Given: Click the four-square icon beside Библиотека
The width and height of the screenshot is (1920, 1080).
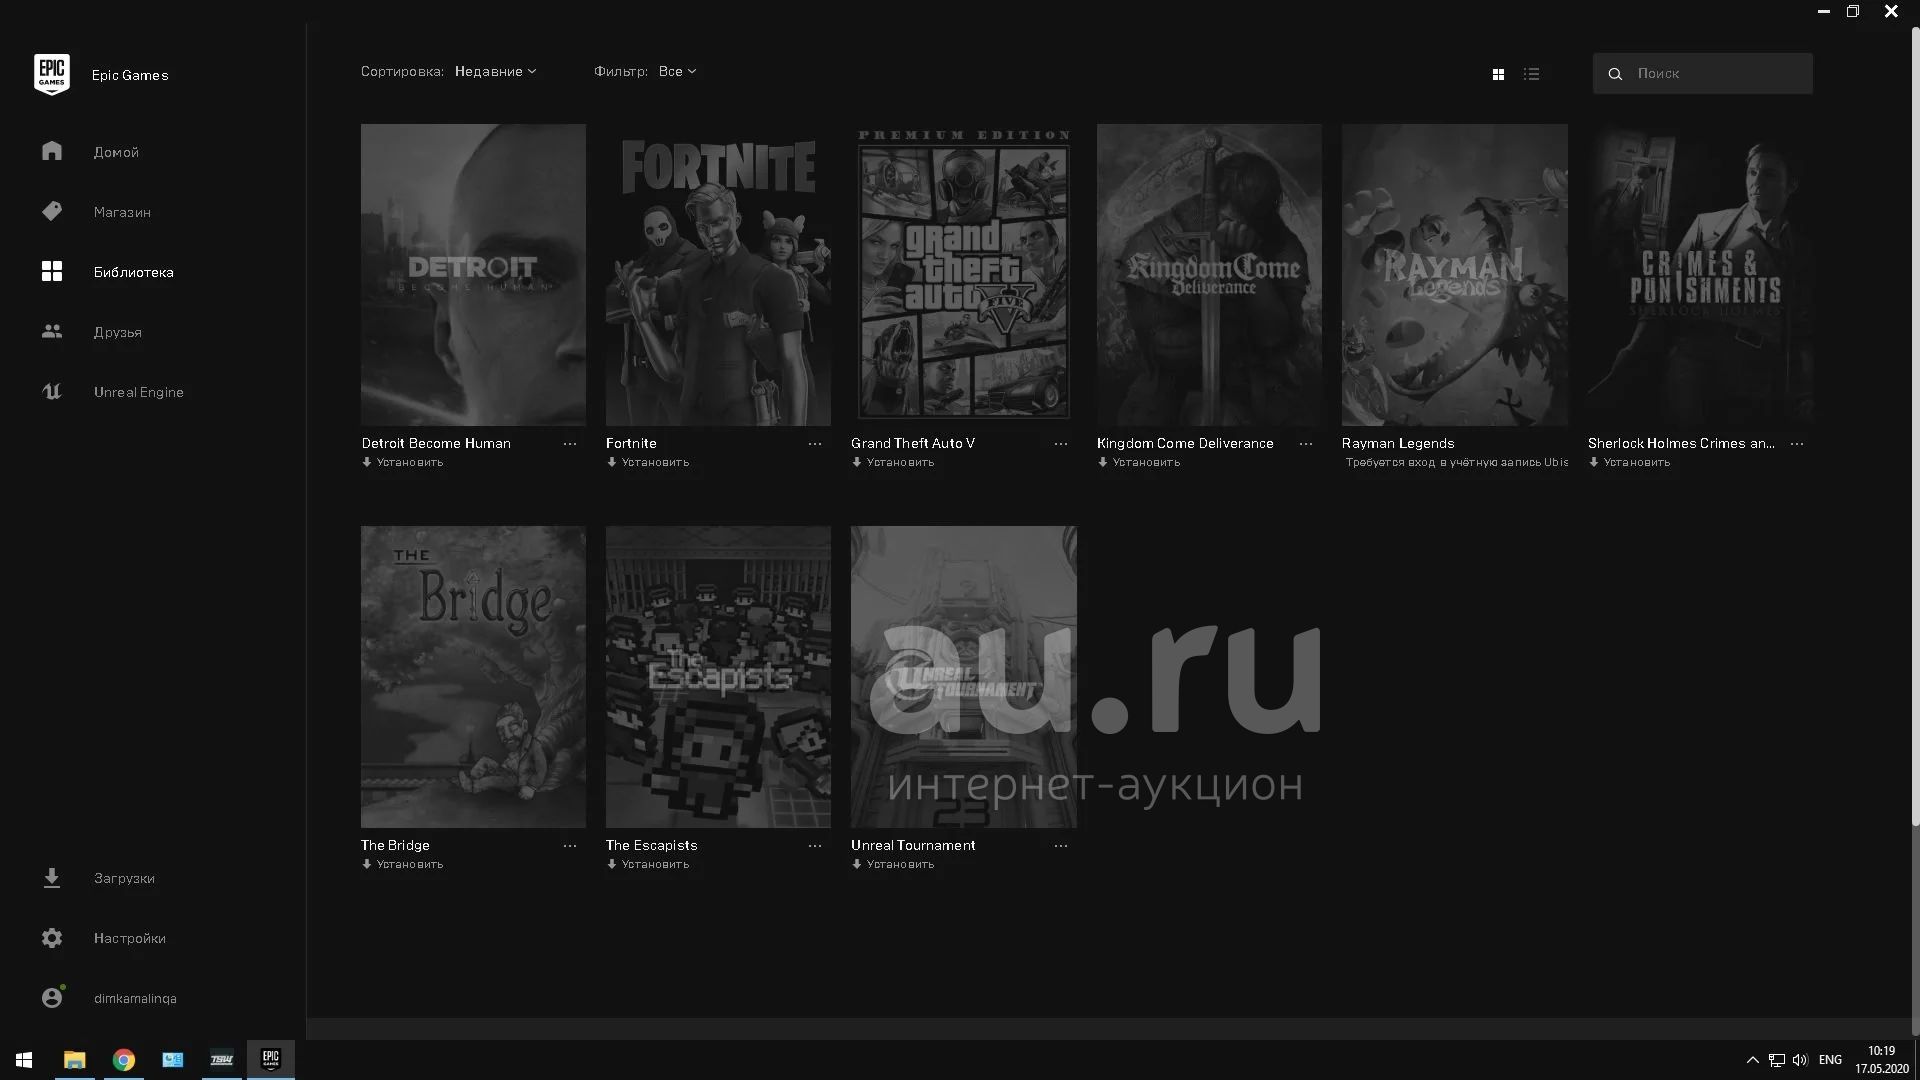Looking at the screenshot, I should point(52,271).
